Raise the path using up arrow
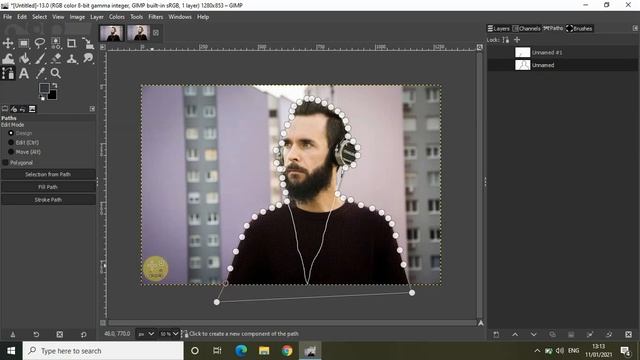Image resolution: width=640 pixels, height=360 pixels. pos(515,334)
